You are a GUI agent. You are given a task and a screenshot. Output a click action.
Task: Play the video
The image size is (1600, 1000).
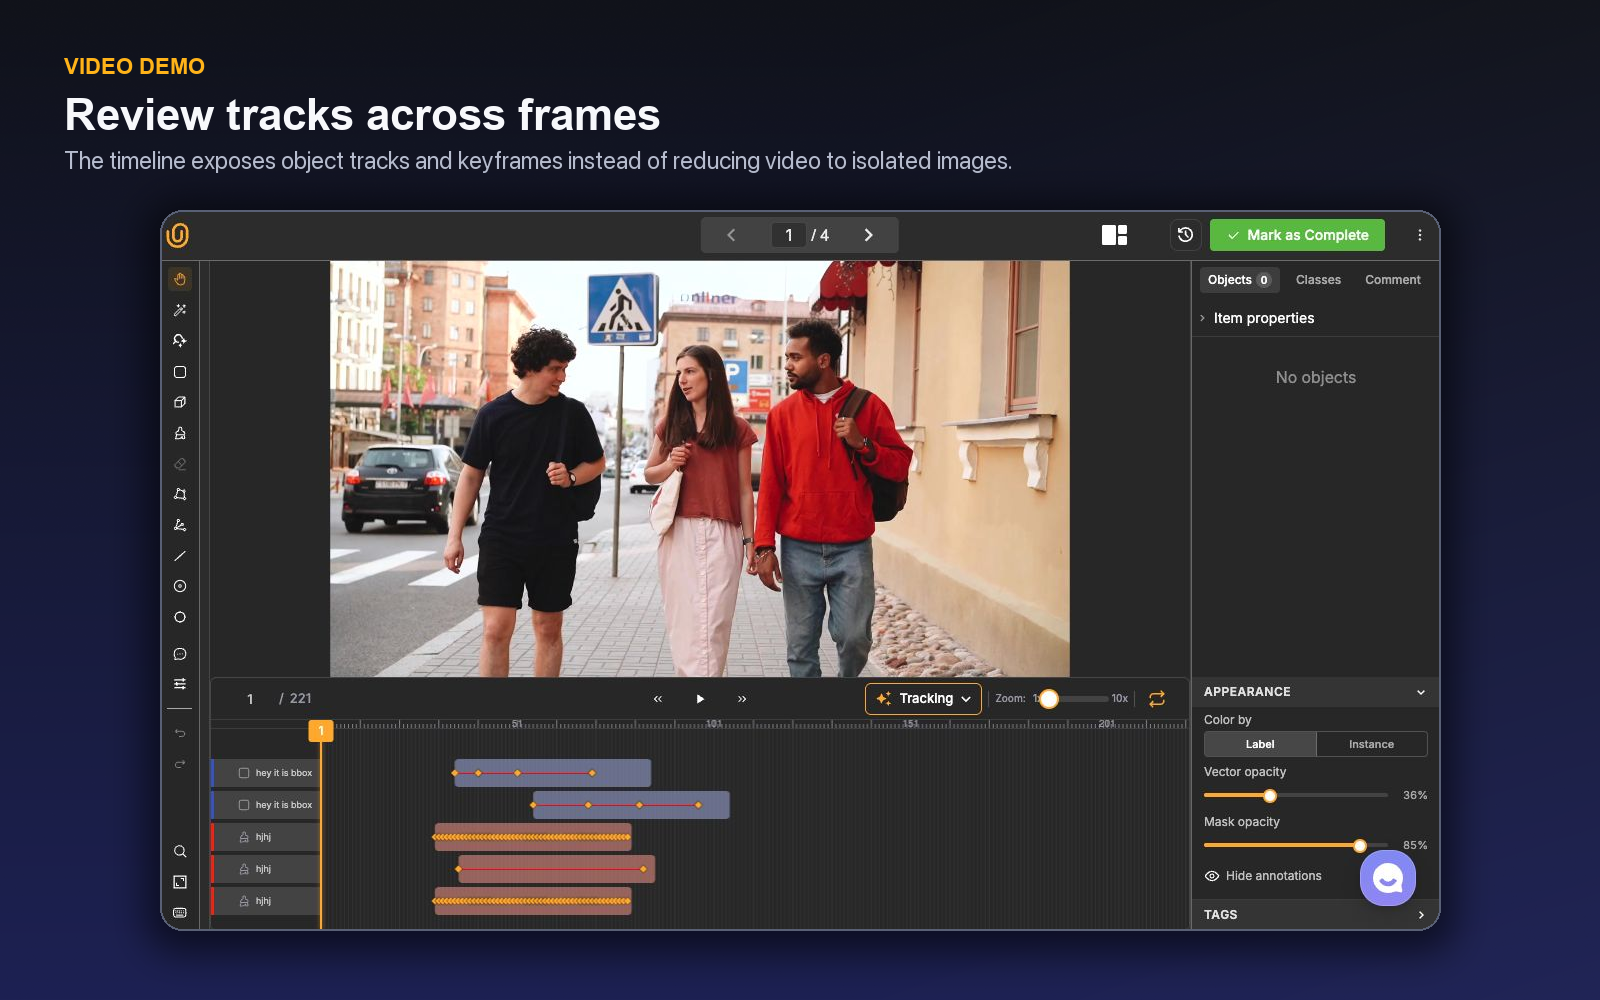(x=700, y=699)
